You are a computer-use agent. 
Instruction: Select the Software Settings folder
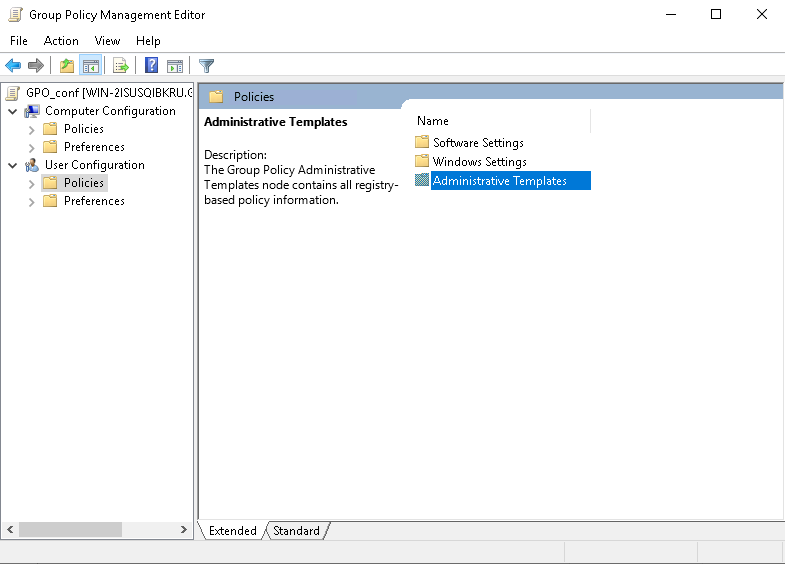(478, 143)
